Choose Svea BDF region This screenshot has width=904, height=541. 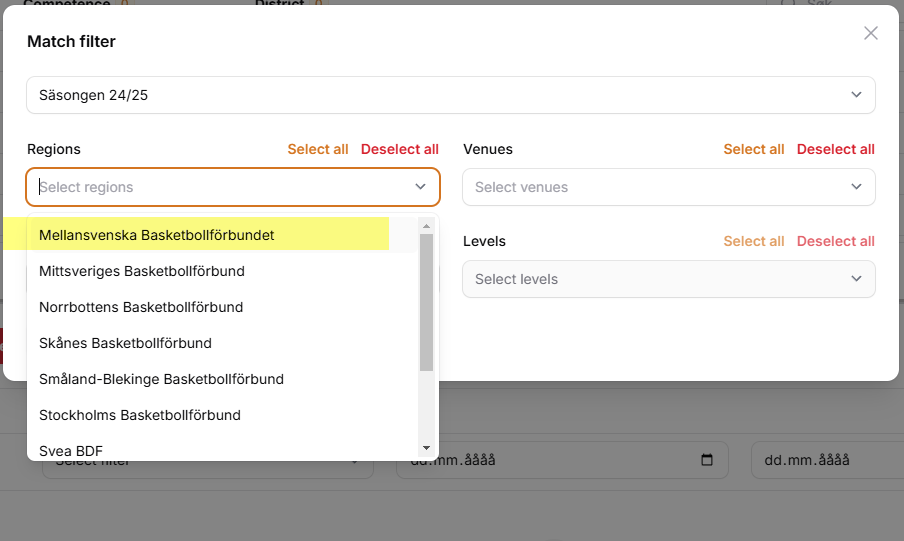tap(223, 450)
